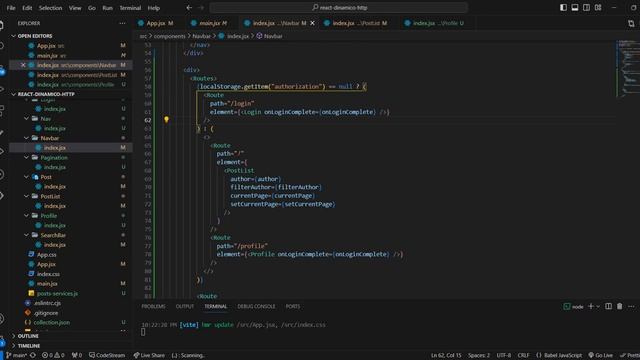
Task: Switch to the App.jsx editor tab
Action: [156, 23]
